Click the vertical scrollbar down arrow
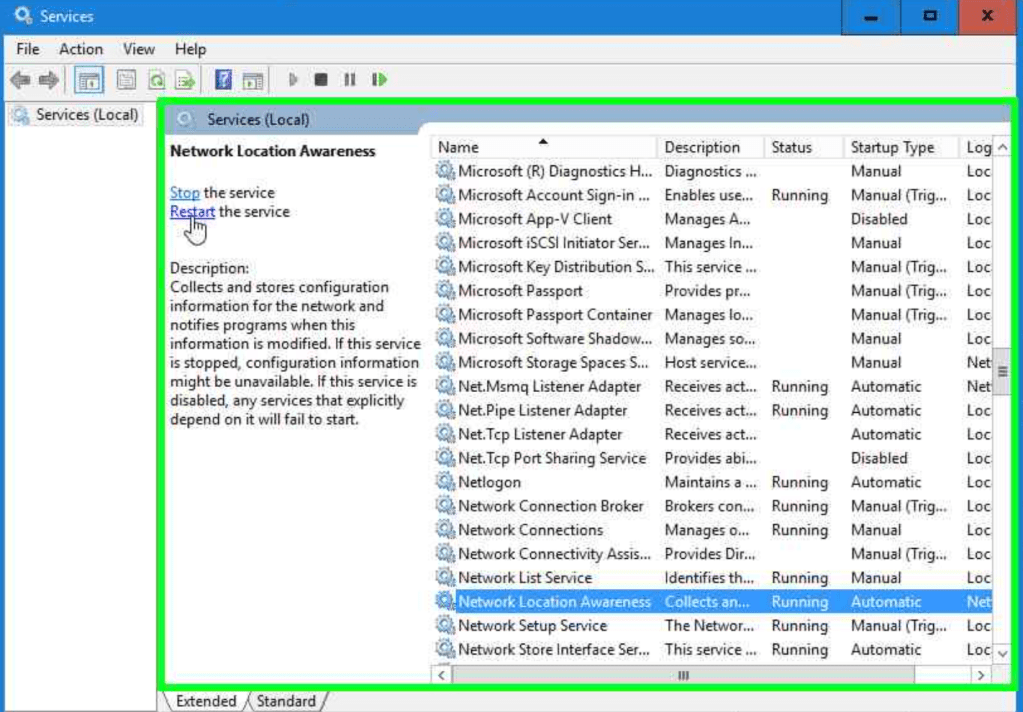 1003,652
